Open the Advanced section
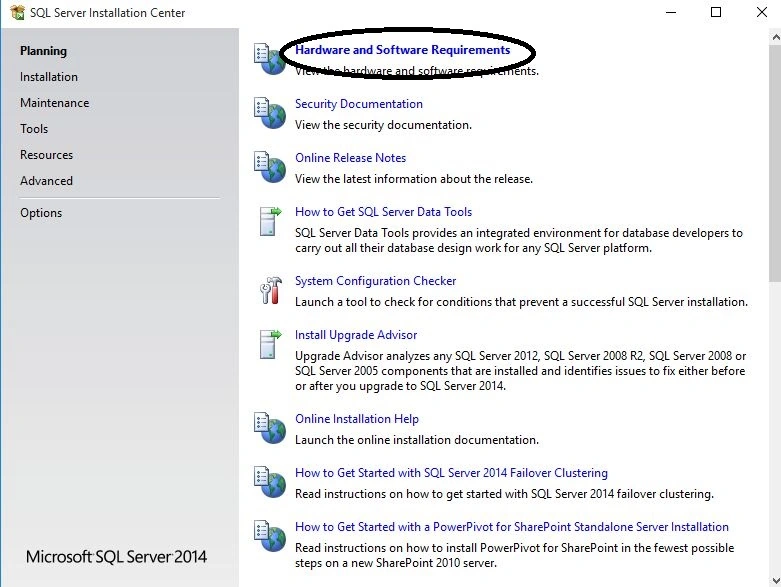 click(x=46, y=181)
